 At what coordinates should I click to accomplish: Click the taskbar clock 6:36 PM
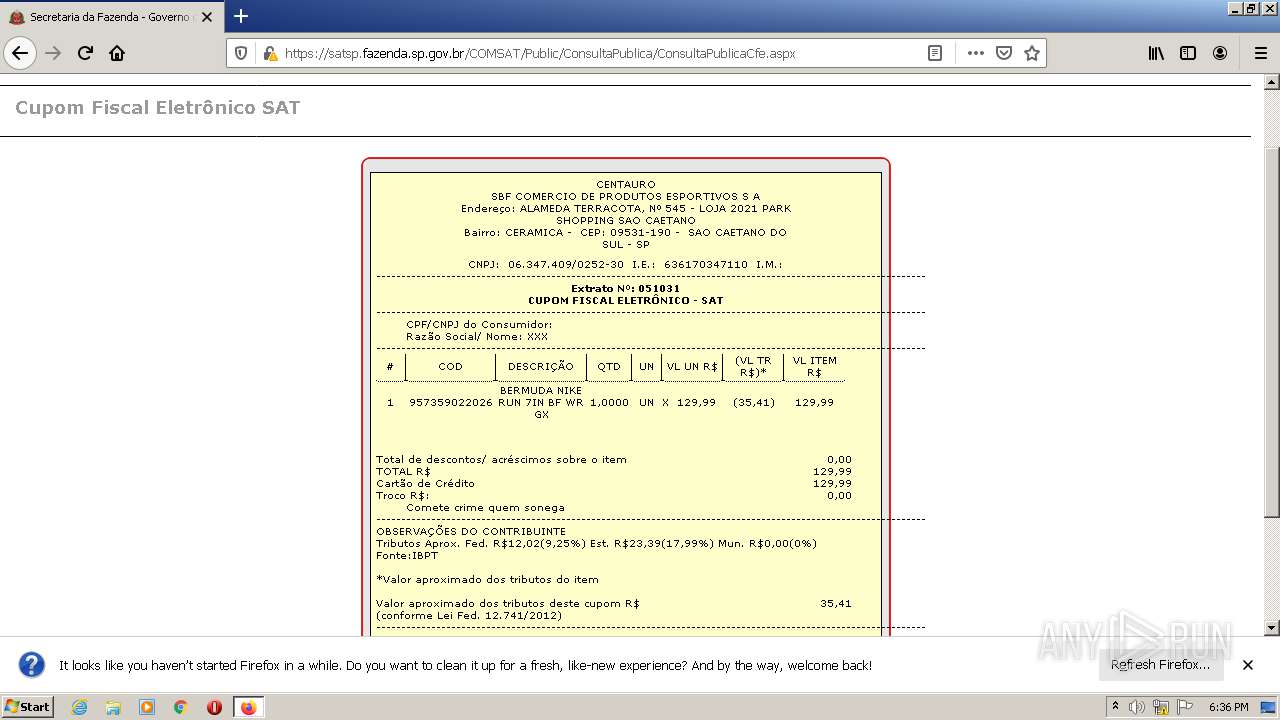1228,707
